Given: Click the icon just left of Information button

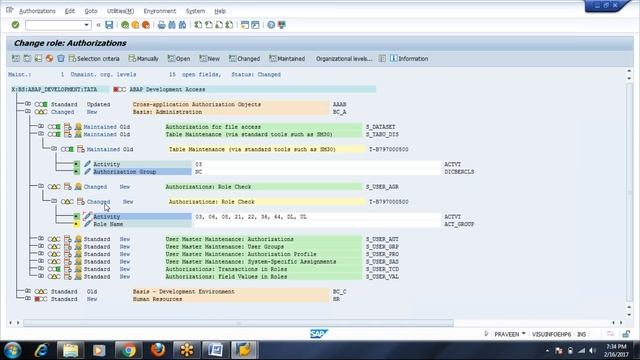Looking at the screenshot, I should pyautogui.click(x=382, y=58).
